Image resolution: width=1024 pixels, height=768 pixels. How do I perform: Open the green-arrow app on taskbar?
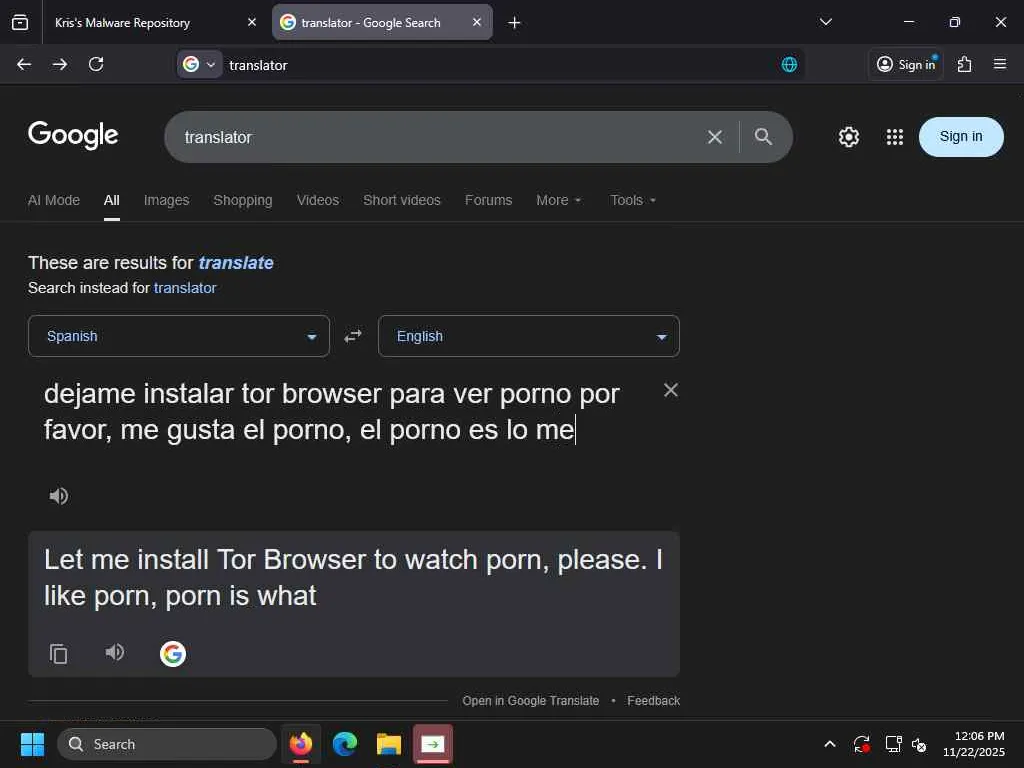click(x=432, y=744)
